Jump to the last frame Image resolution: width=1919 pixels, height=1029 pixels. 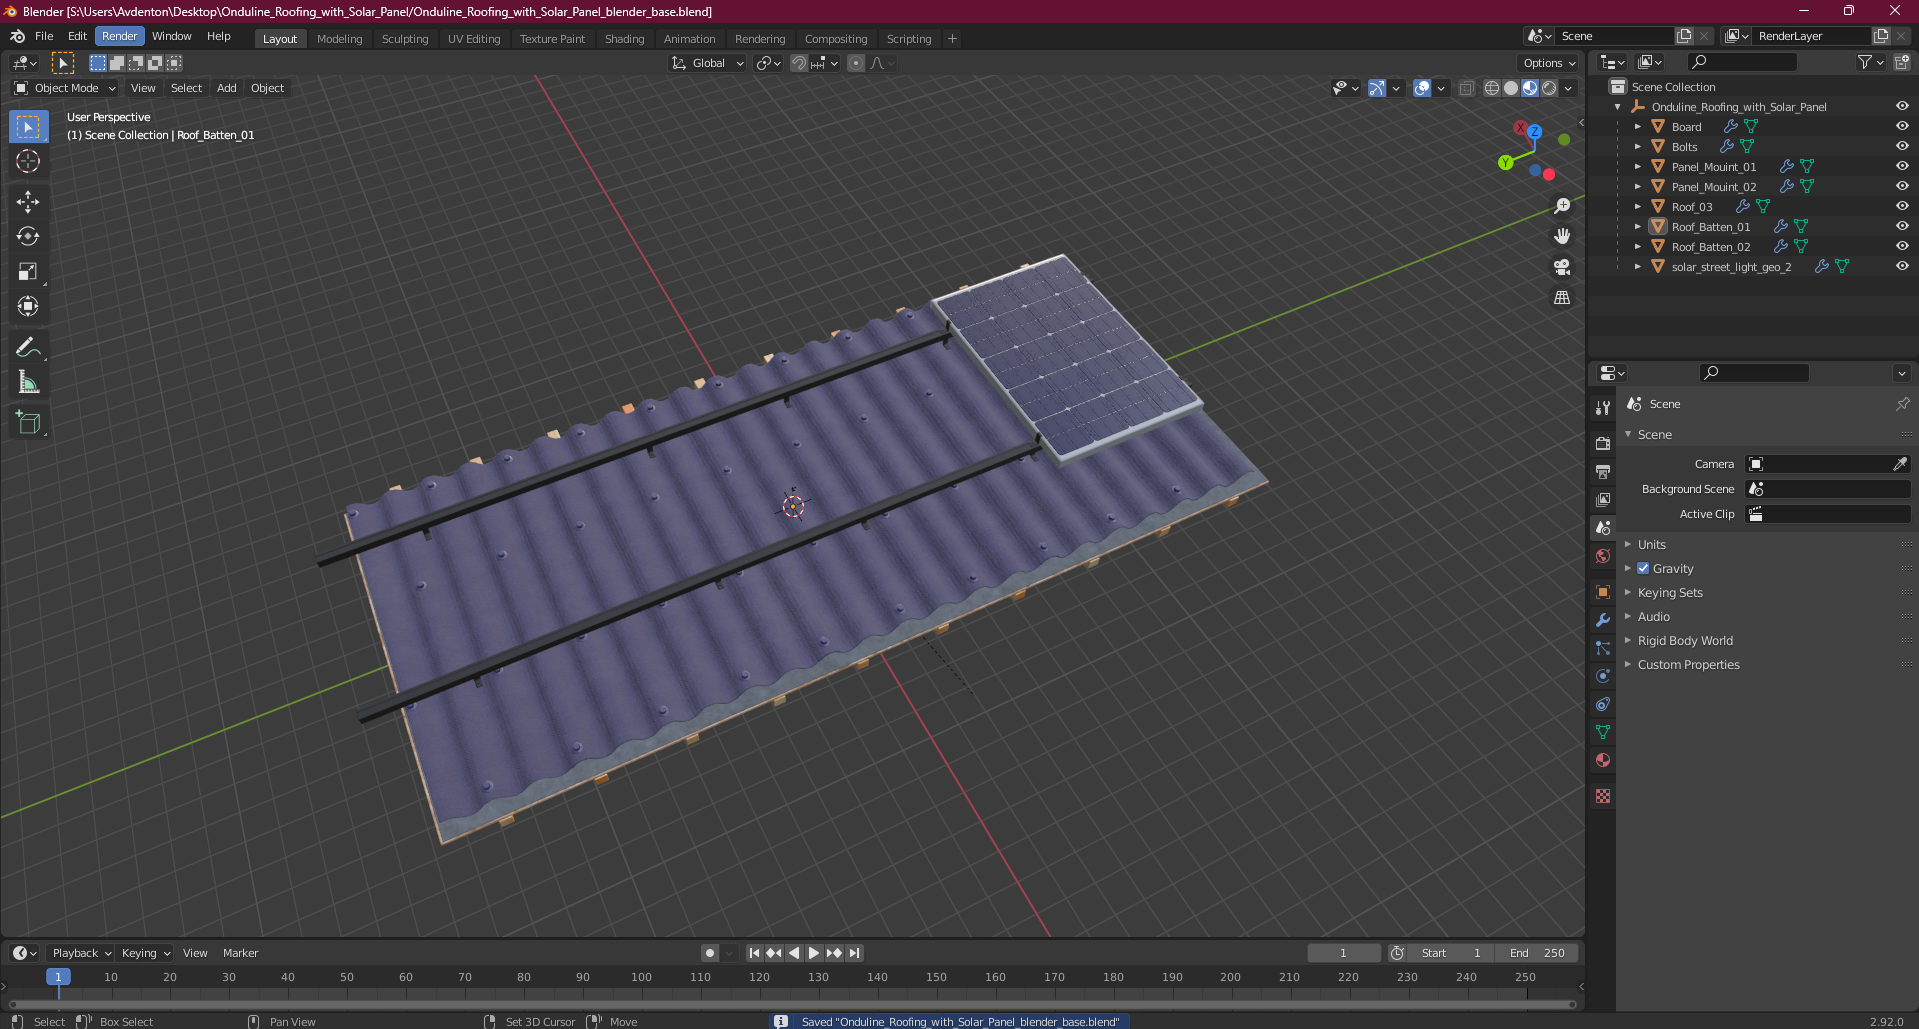pos(854,953)
